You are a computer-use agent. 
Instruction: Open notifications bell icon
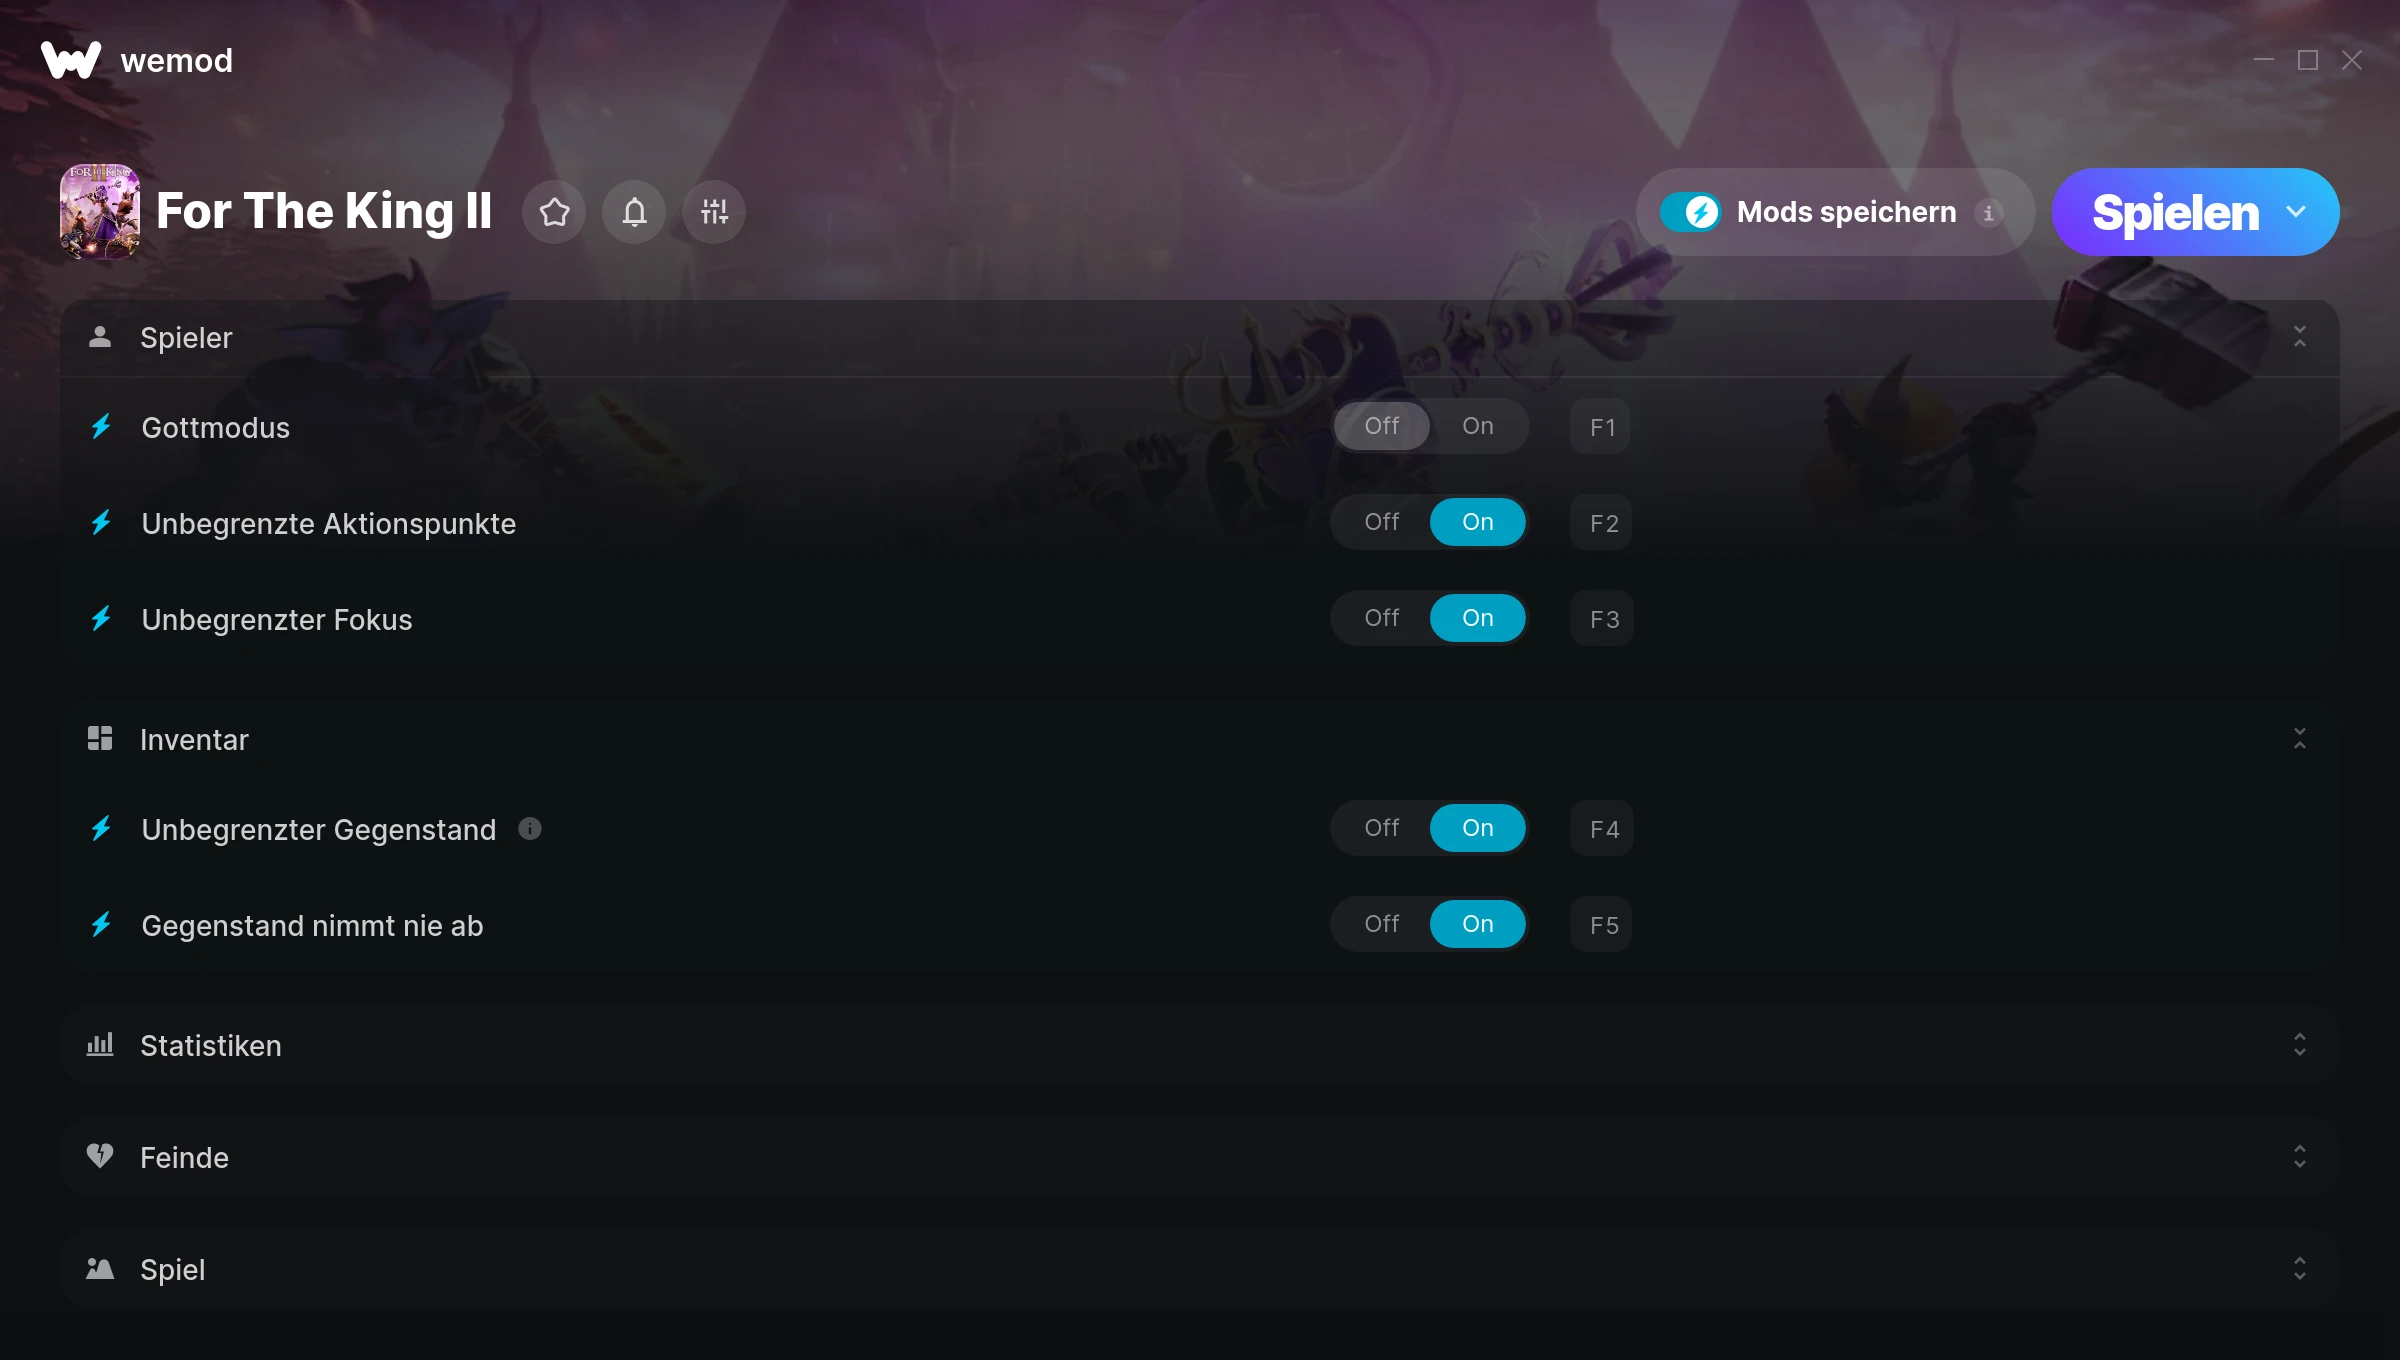pyautogui.click(x=634, y=212)
